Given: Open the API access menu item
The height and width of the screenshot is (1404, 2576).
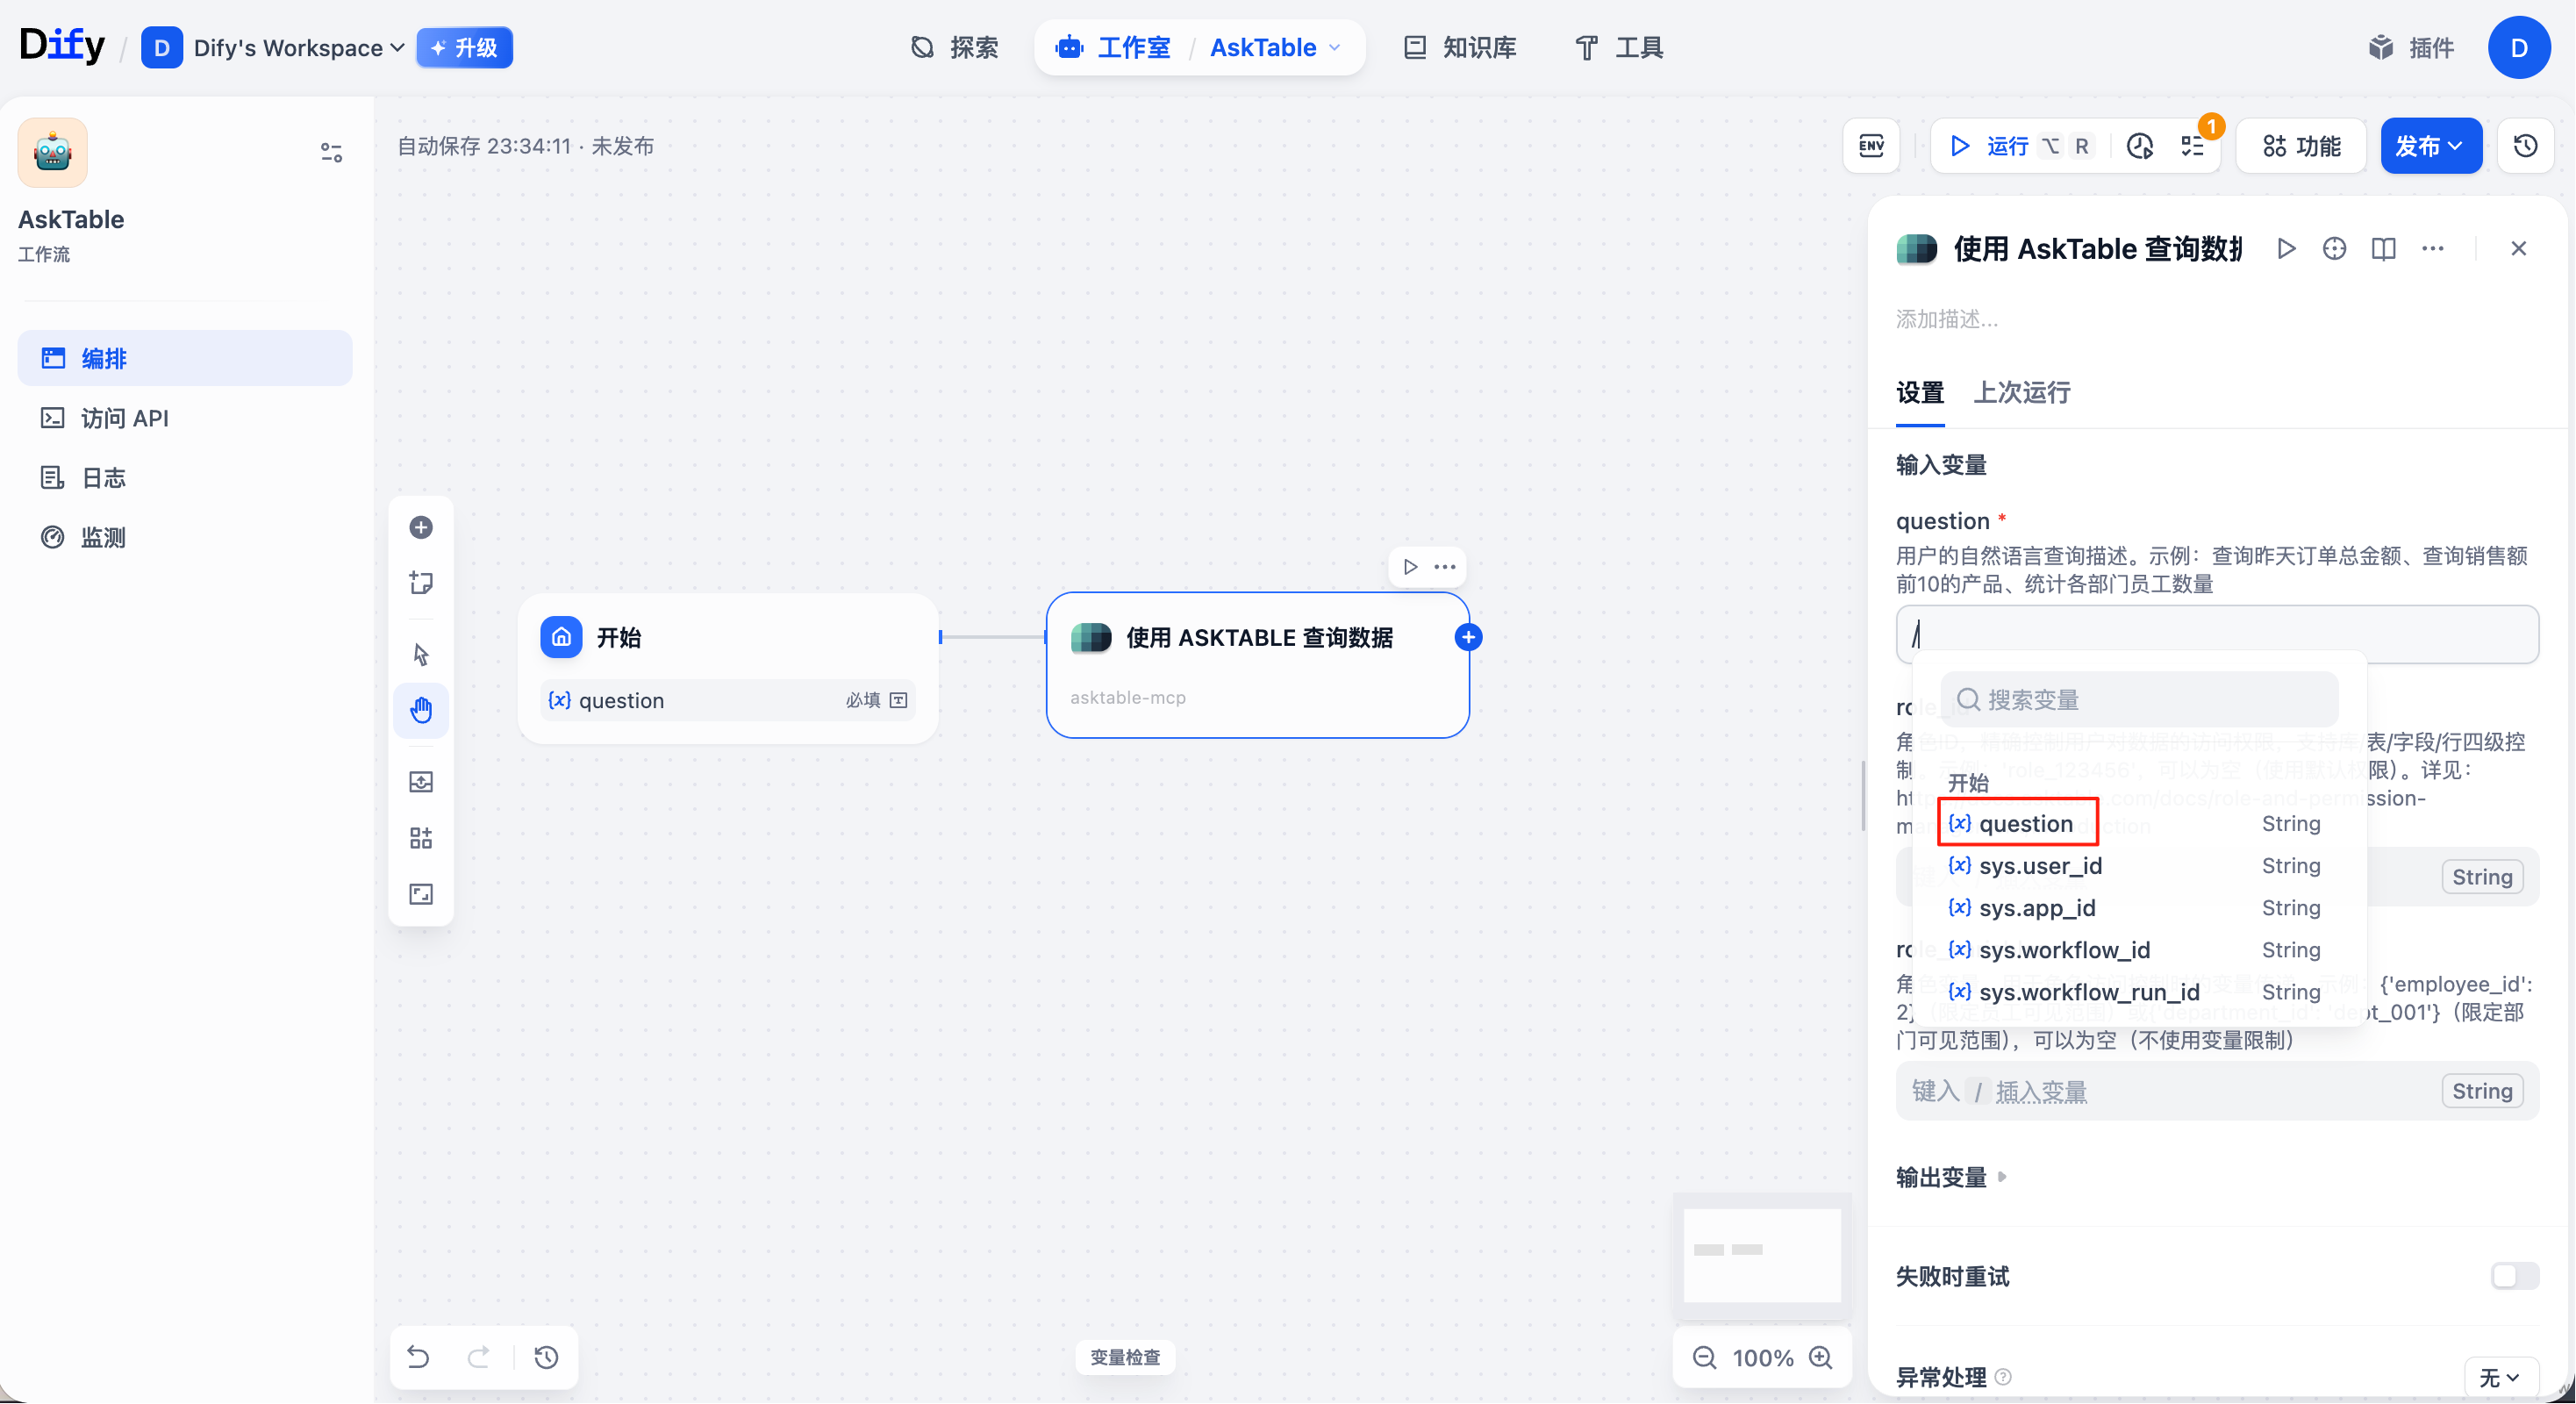Looking at the screenshot, I should click(124, 418).
